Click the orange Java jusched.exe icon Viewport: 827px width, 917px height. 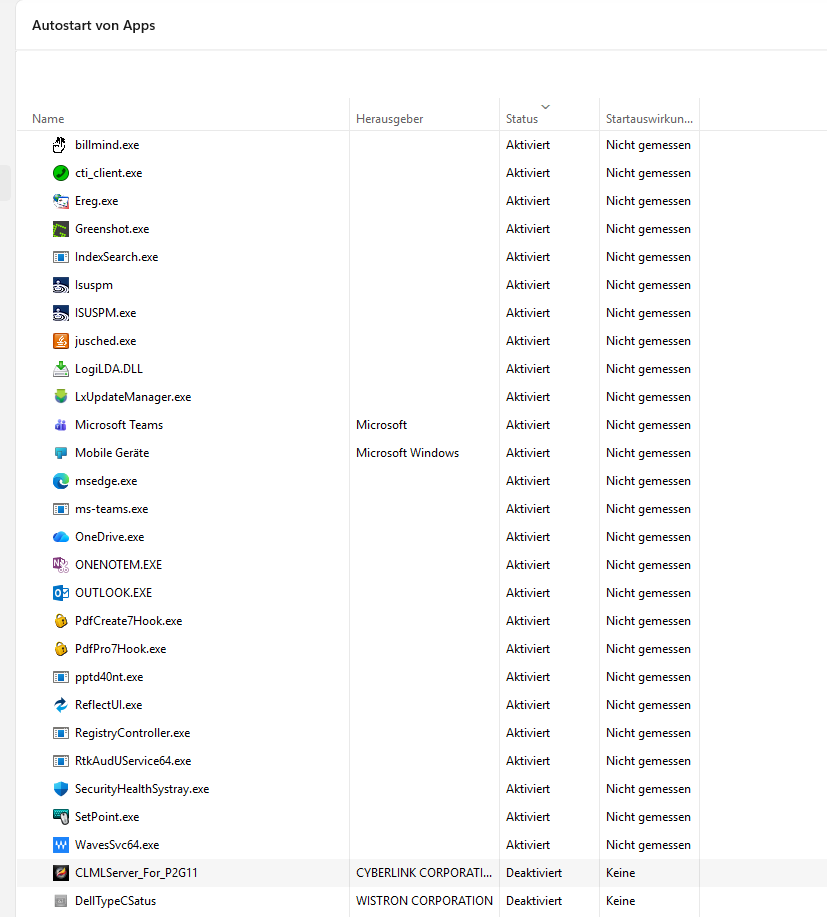60,341
